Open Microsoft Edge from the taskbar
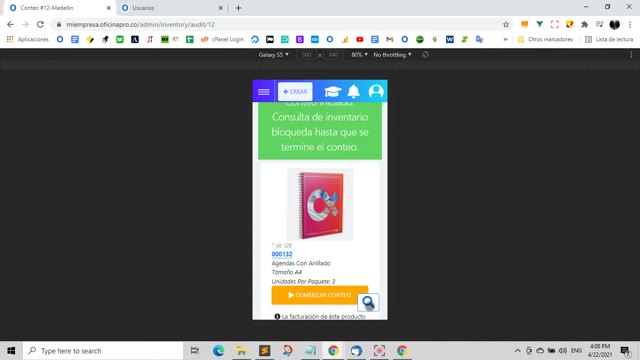The width and height of the screenshot is (640, 360). 218,351
